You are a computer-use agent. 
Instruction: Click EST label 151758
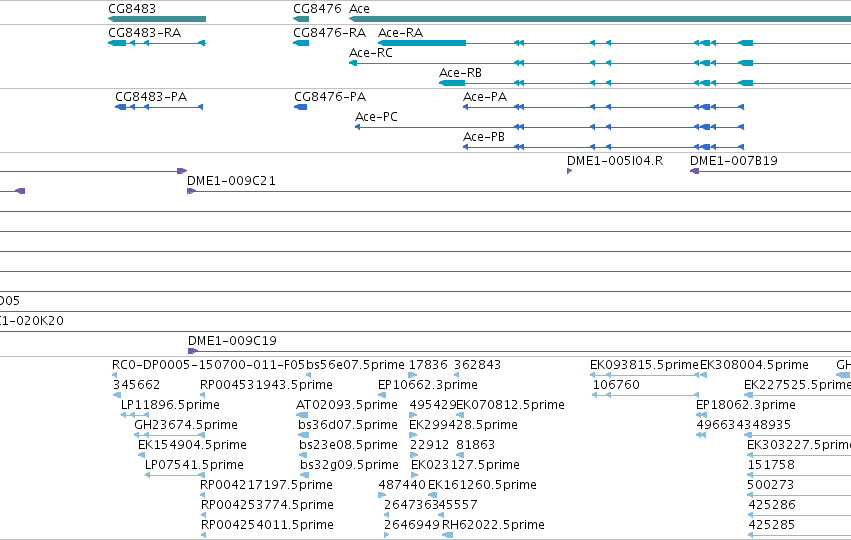pos(771,465)
